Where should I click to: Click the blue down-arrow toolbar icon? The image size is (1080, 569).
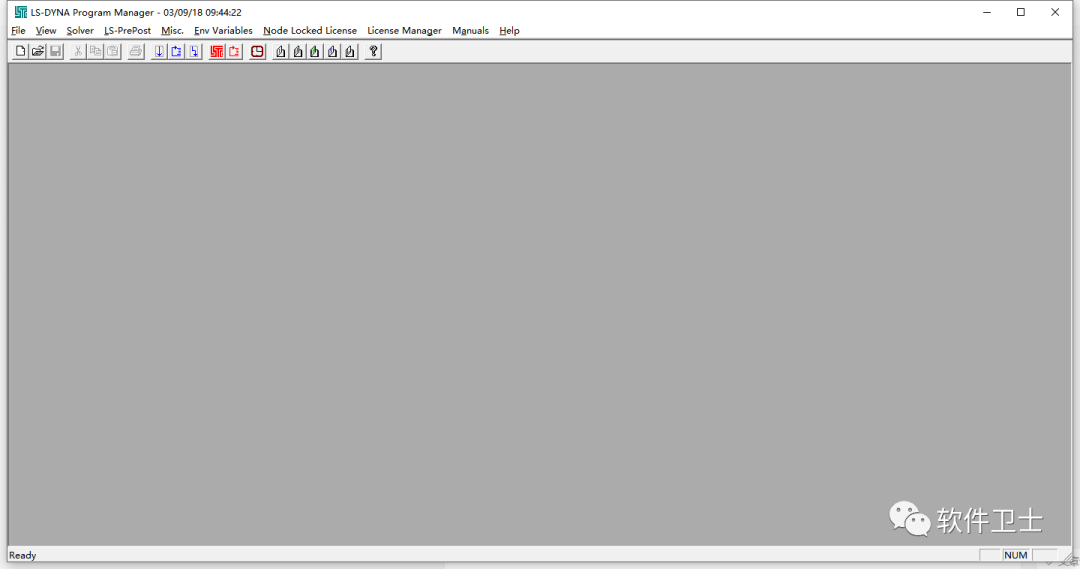coord(159,52)
